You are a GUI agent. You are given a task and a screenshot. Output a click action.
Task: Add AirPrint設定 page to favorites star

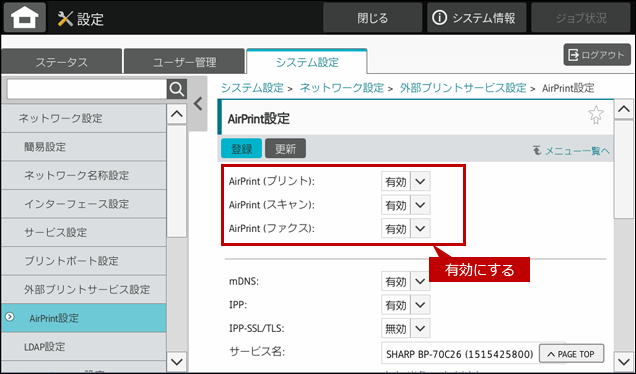point(596,115)
